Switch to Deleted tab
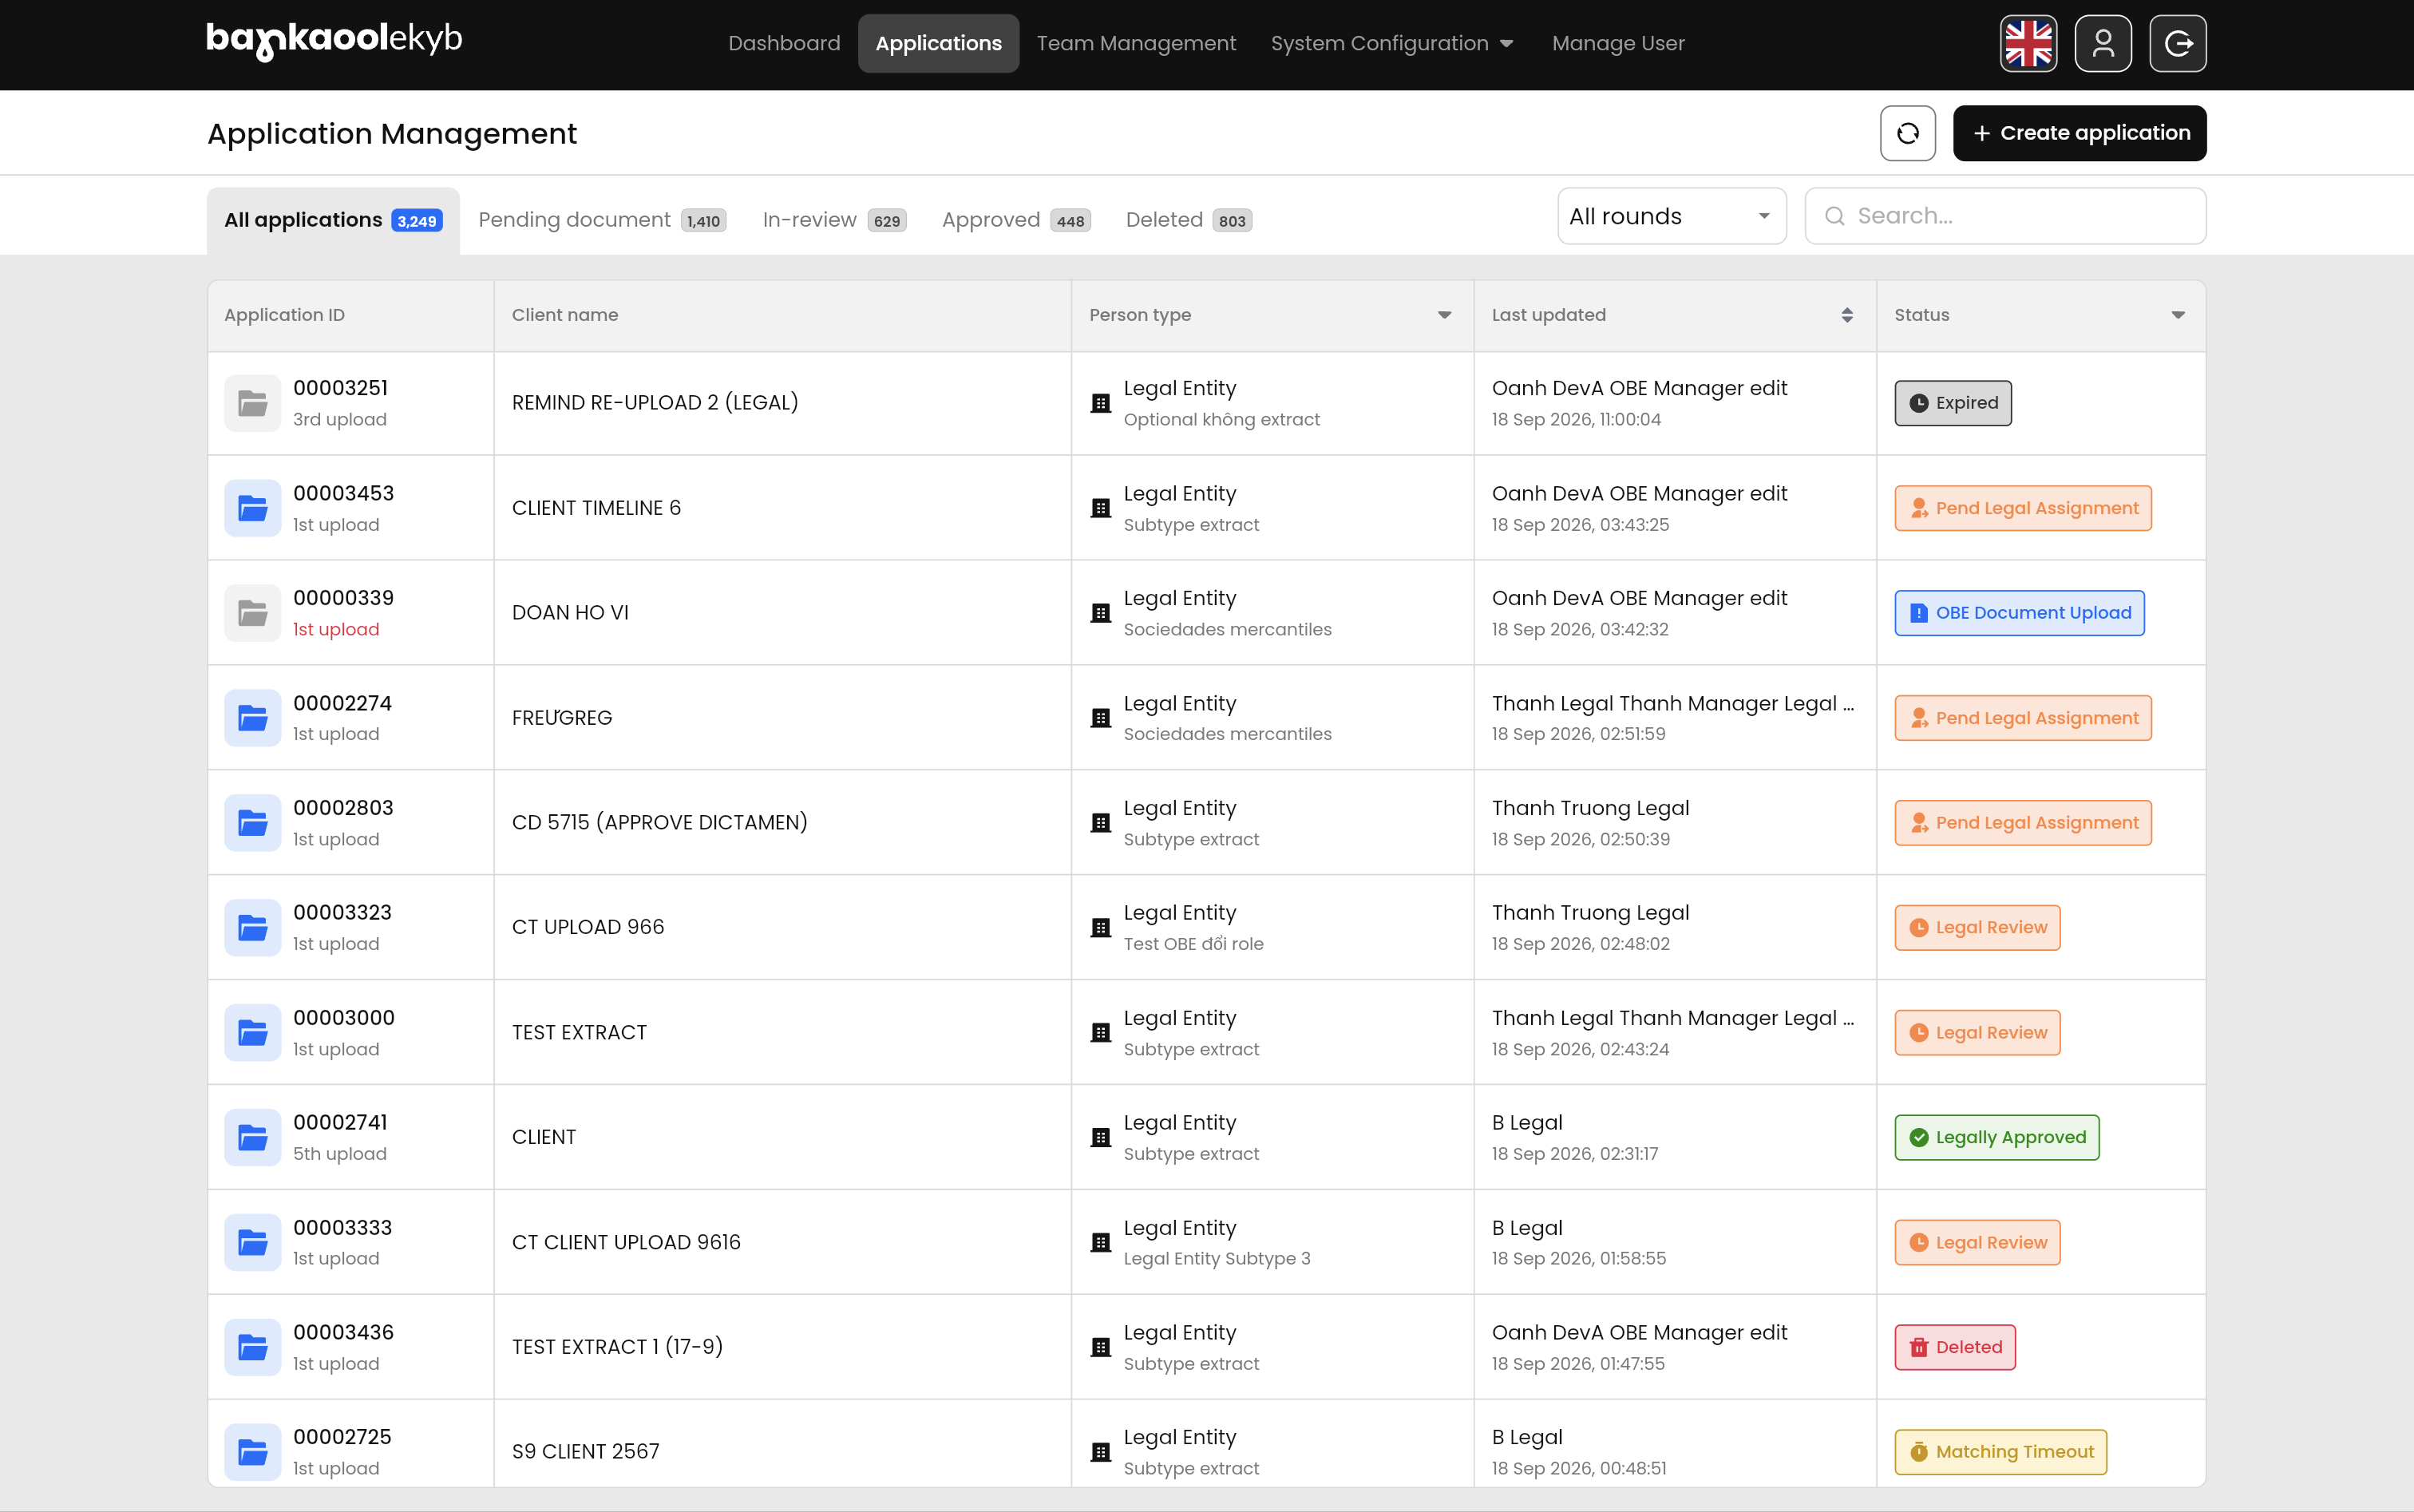The image size is (2414, 1512). tap(1189, 220)
